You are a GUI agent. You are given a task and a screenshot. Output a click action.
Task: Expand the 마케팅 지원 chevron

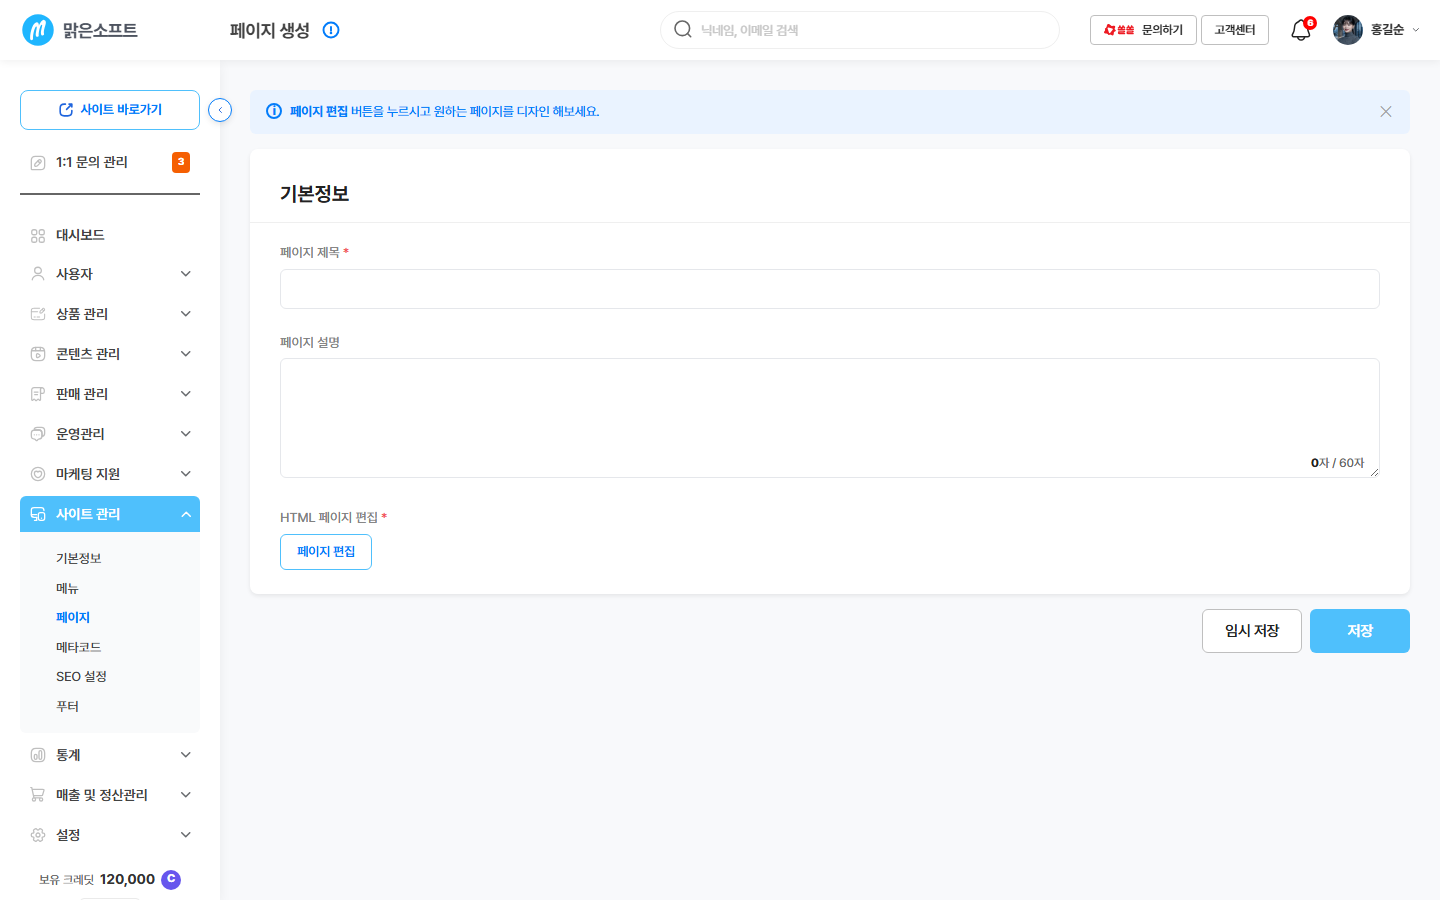186,474
